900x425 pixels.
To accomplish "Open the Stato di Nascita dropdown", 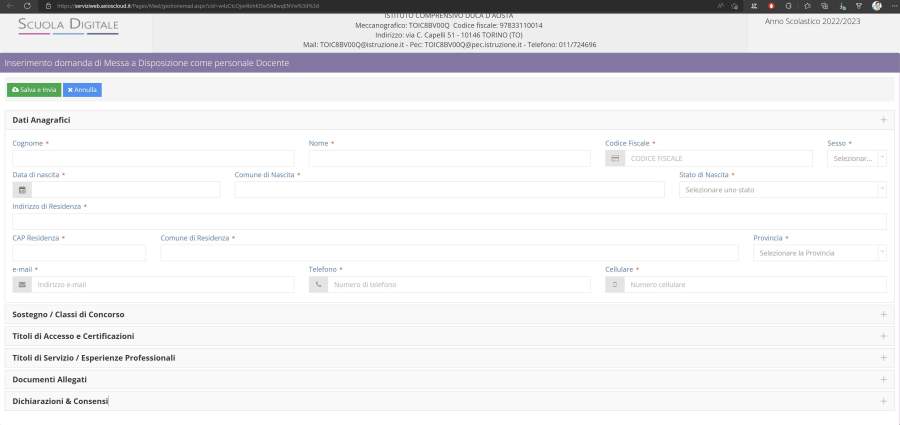I will pos(782,190).
